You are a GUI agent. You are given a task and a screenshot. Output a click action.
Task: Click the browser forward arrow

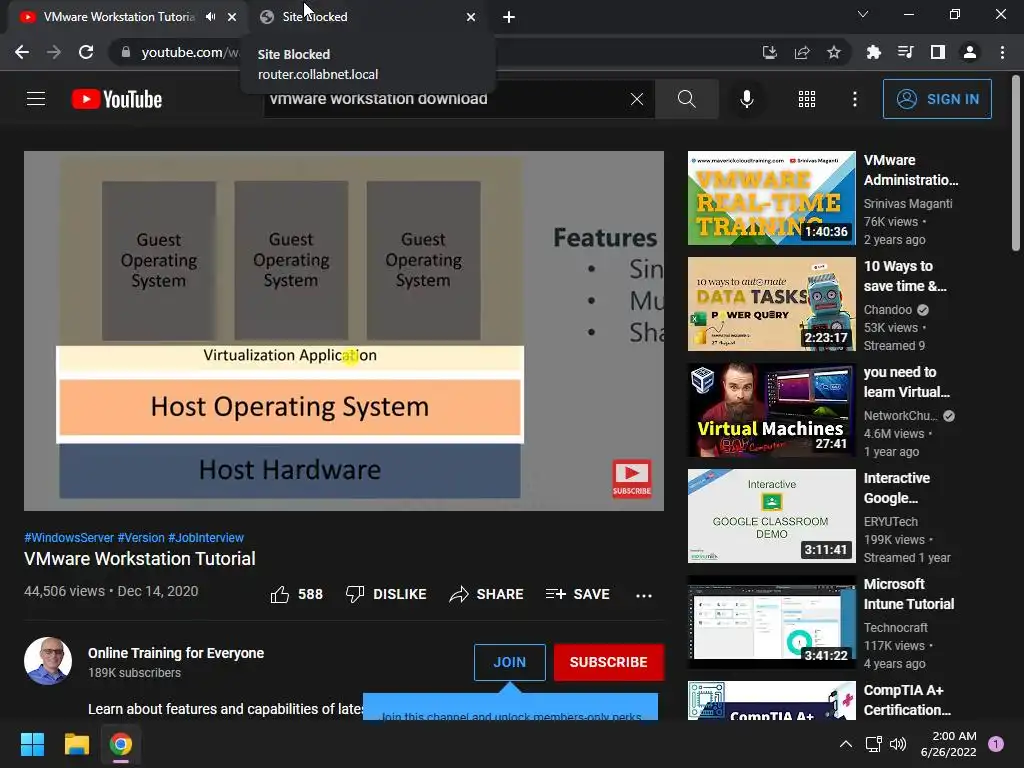54,52
